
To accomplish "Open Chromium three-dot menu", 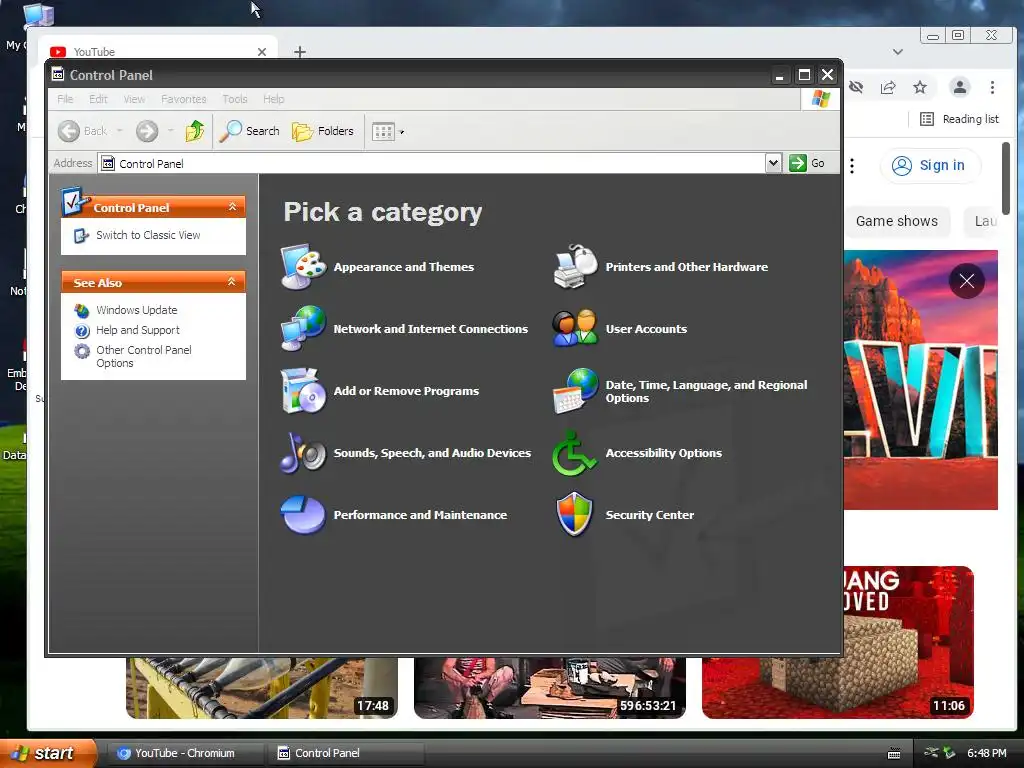I will 992,87.
